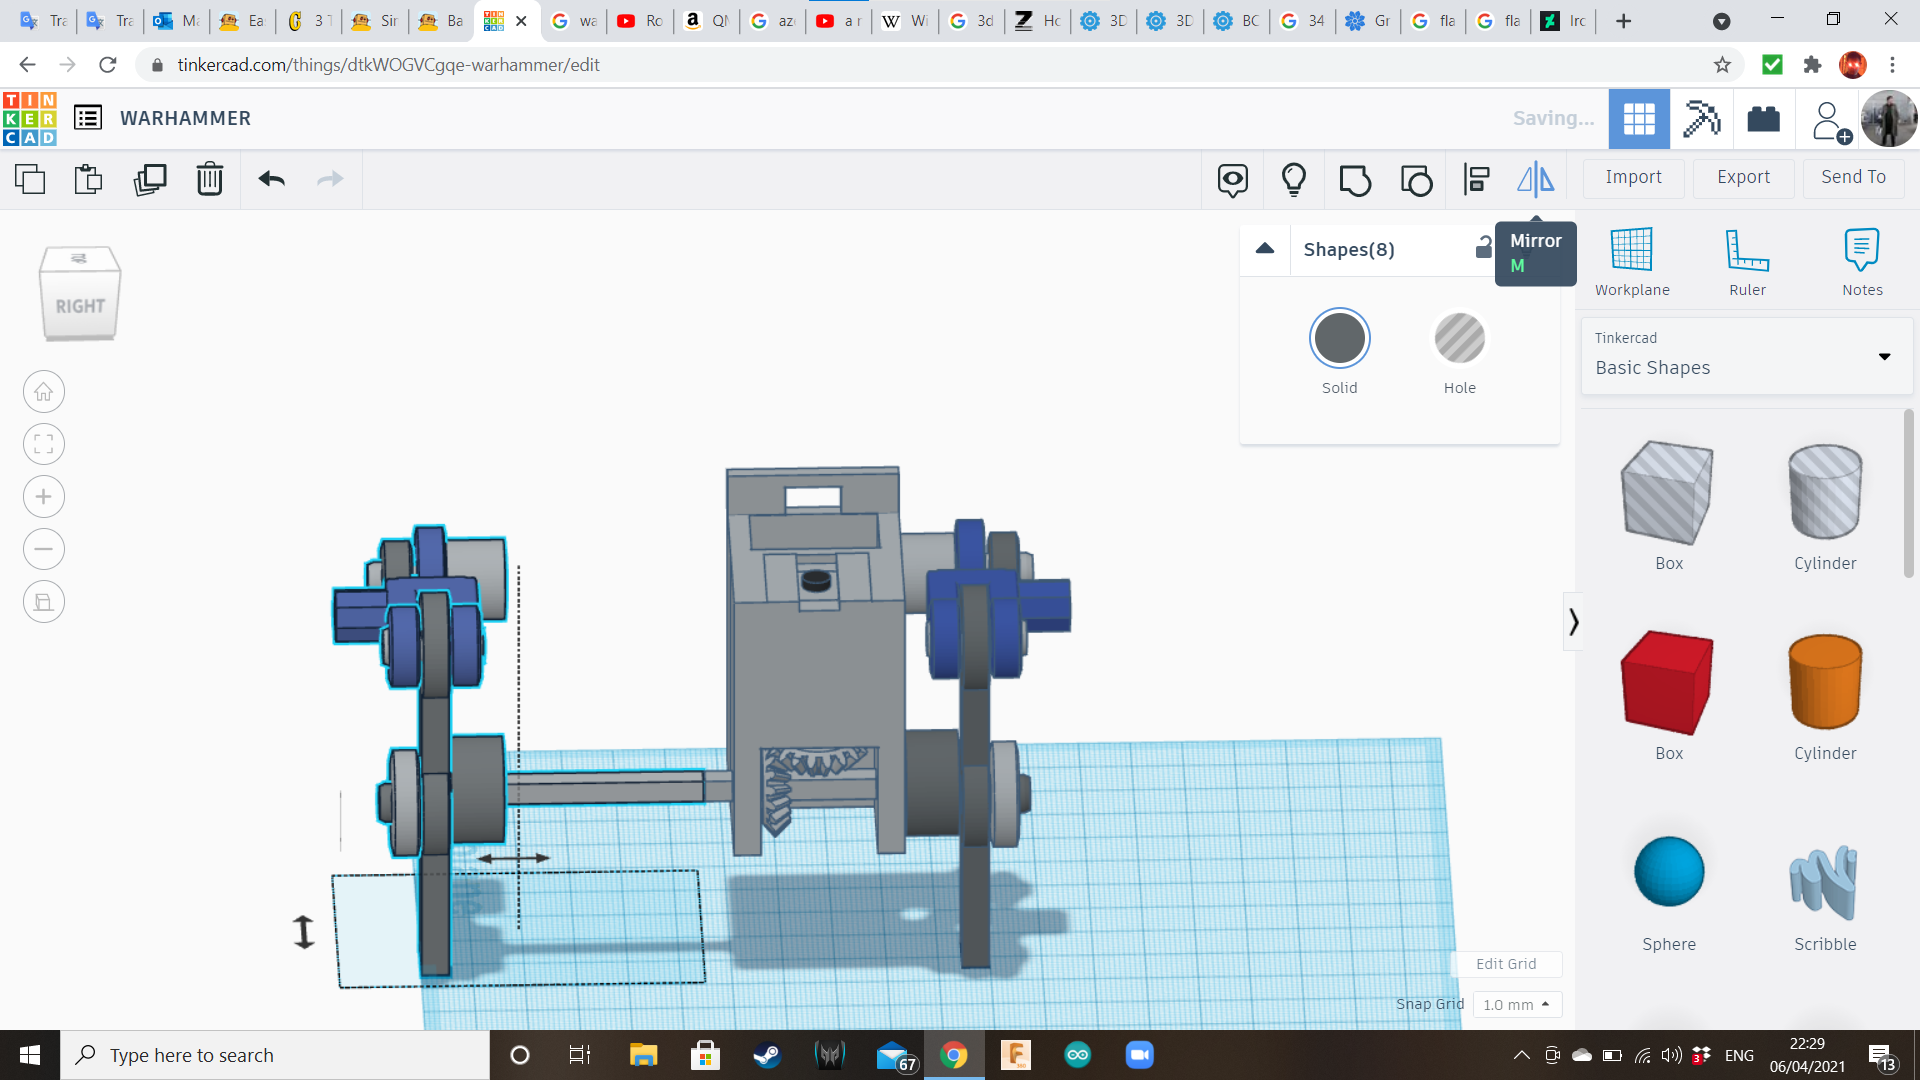Toggle light bulb show all
Screen dimensions: 1920x1080
1294,180
